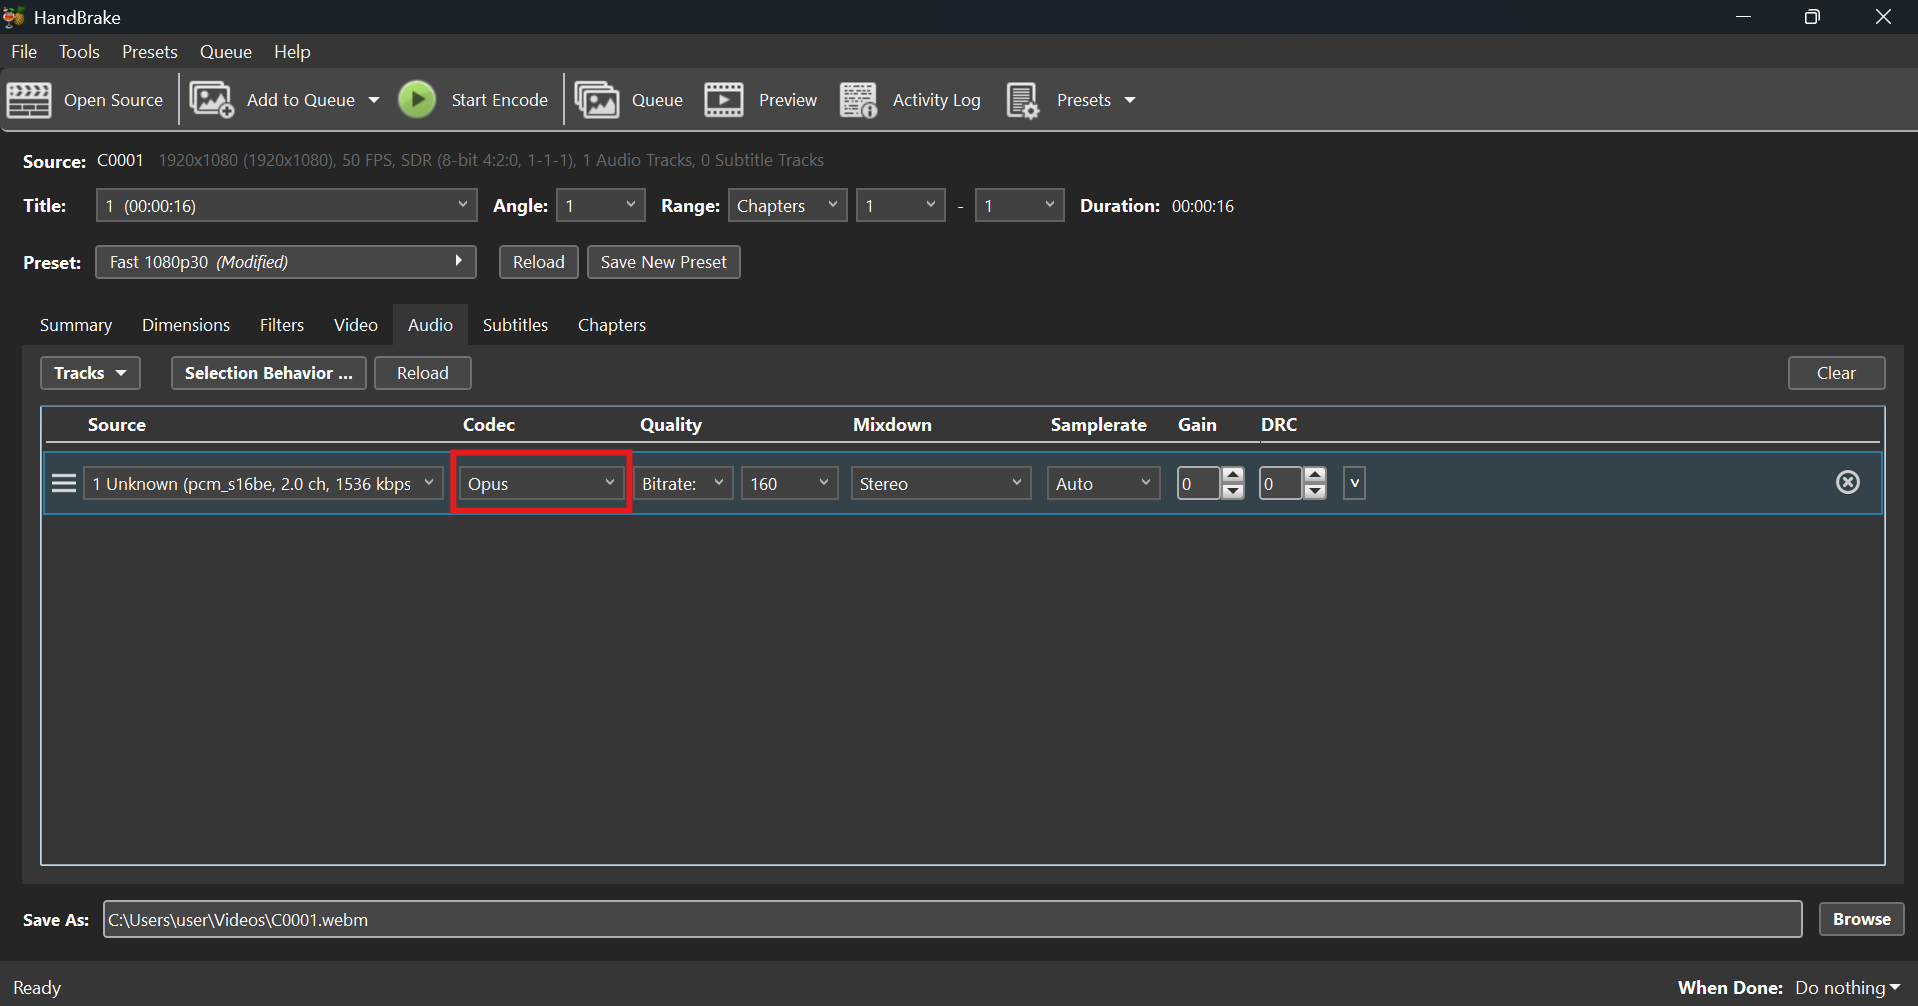Click the Open Source film icon
1918x1006 pixels.
click(29, 100)
